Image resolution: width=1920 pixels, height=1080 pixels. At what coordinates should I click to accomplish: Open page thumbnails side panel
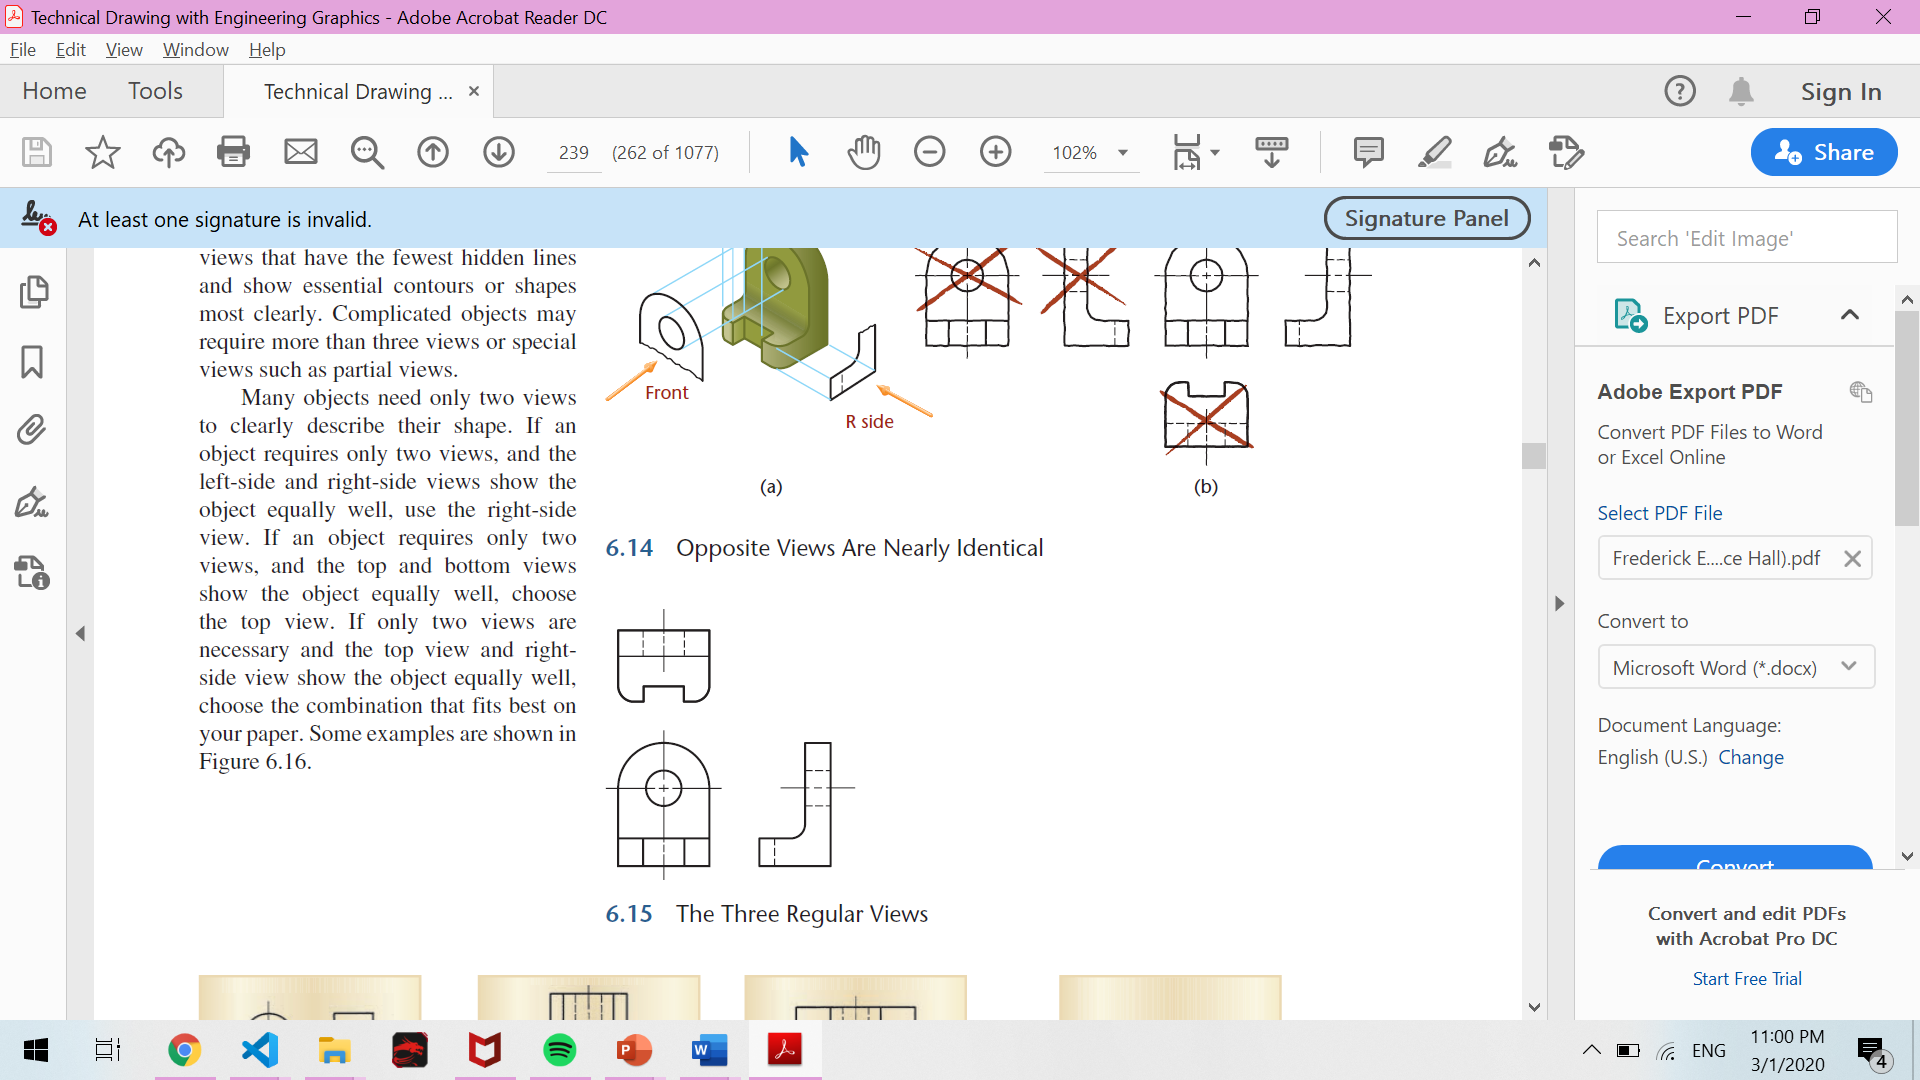click(33, 292)
